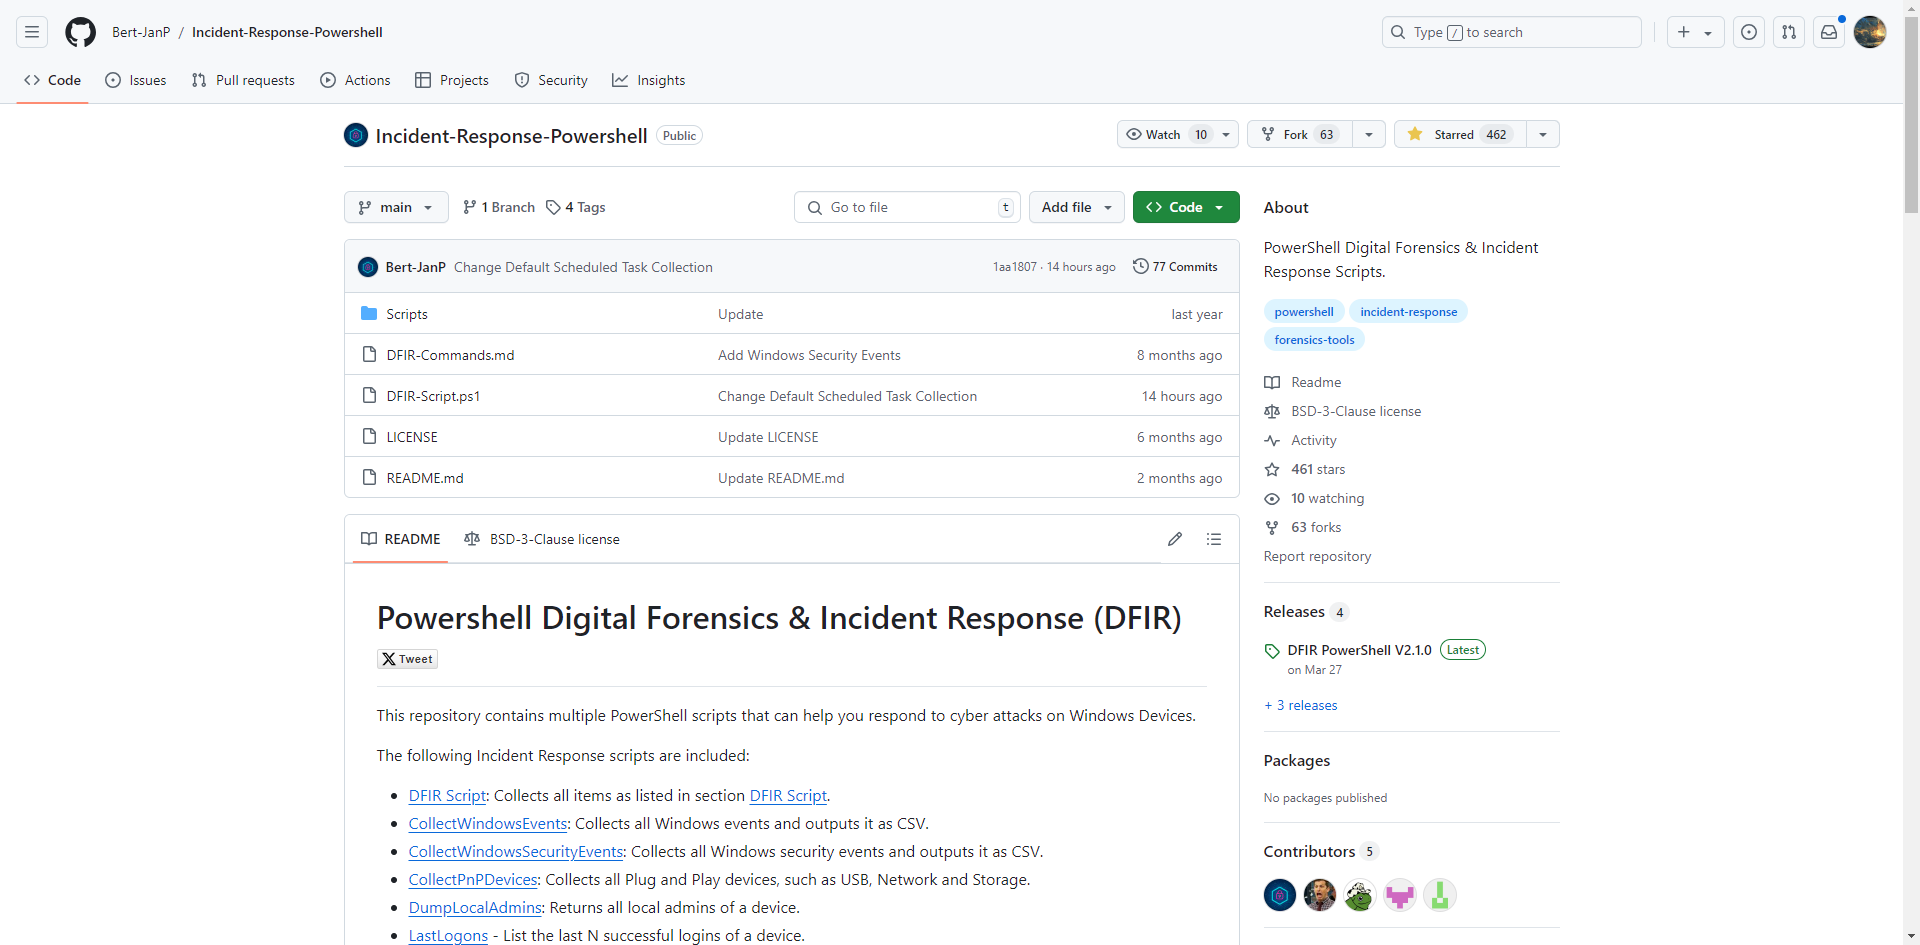Toggle the Starred button to unstar
The image size is (1920, 945).
point(1460,134)
